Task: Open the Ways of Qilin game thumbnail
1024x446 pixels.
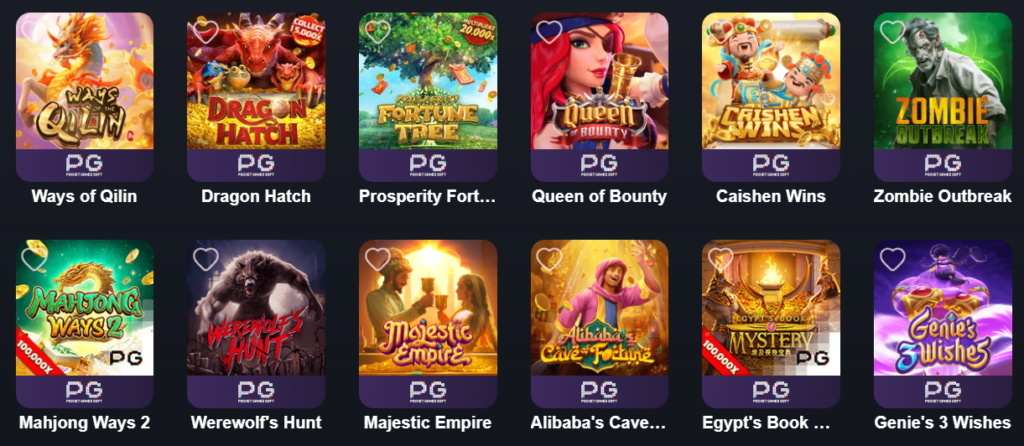Action: 85,81
